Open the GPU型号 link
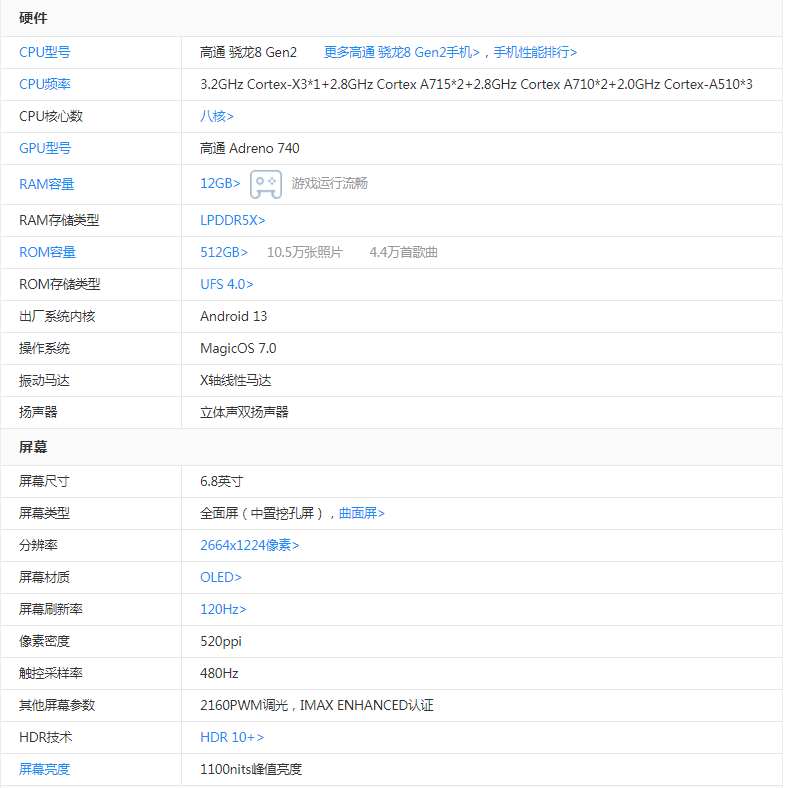The height and width of the screenshot is (788, 785). click(45, 148)
